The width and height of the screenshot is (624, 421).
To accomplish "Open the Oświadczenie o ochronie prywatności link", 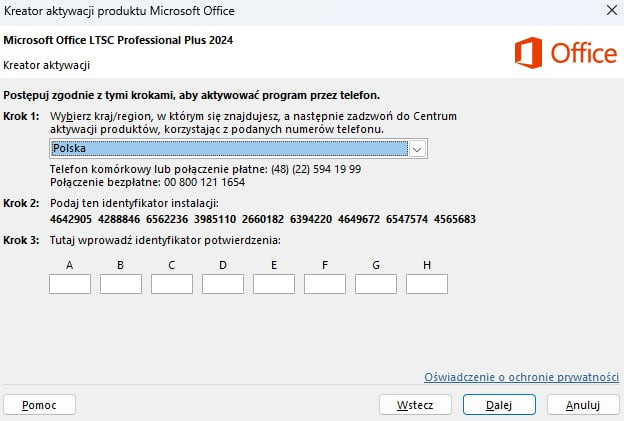I will (x=521, y=377).
